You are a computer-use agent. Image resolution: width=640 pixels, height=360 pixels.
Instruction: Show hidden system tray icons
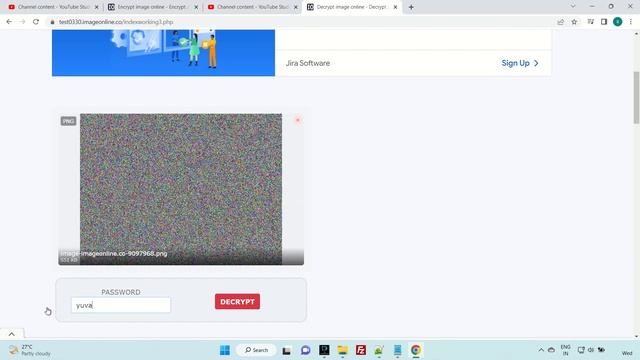coord(541,350)
